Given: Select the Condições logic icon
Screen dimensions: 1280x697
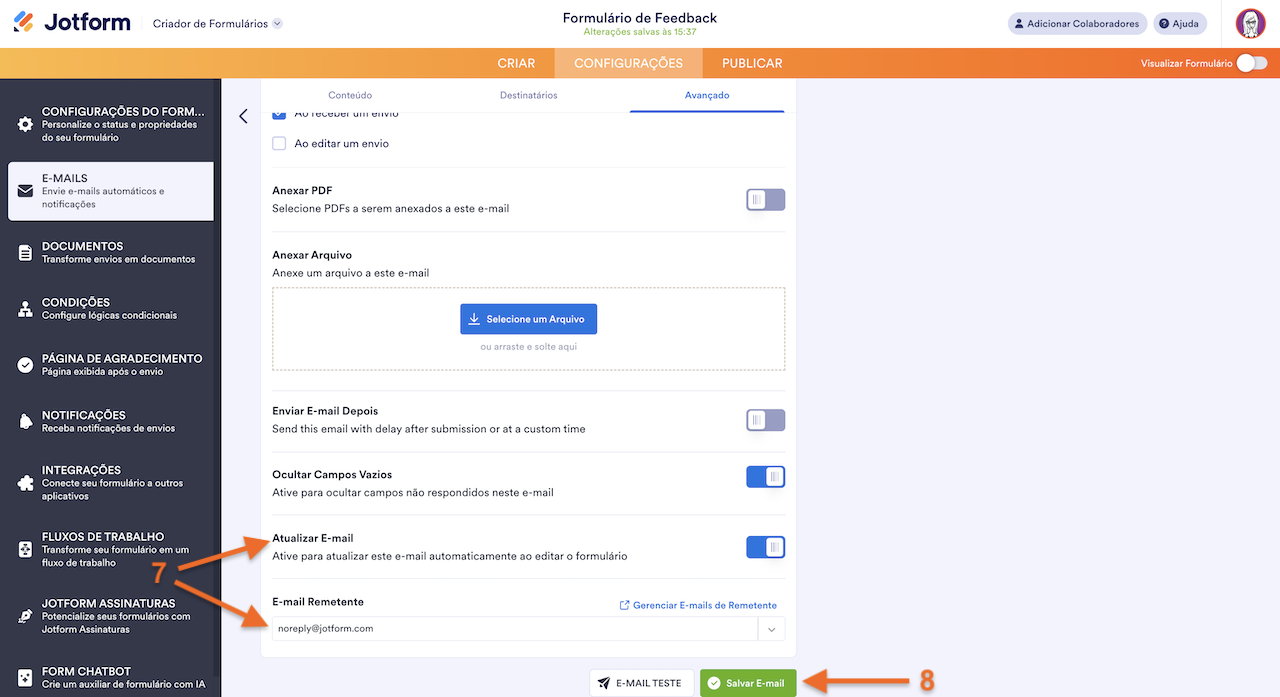Looking at the screenshot, I should (25, 309).
